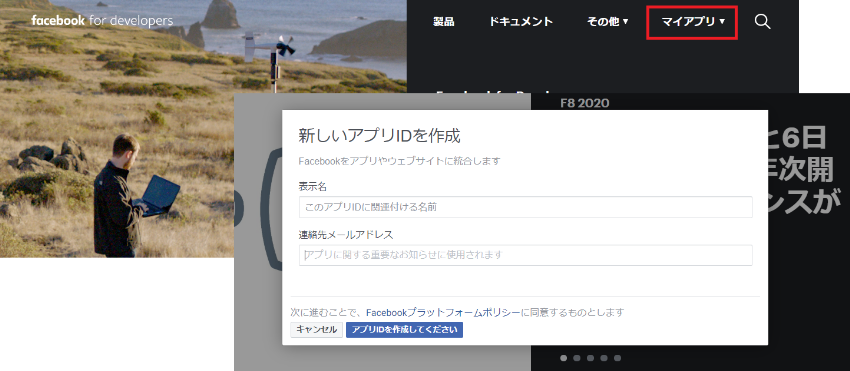Click the F8 2020 heading text

click(x=584, y=103)
